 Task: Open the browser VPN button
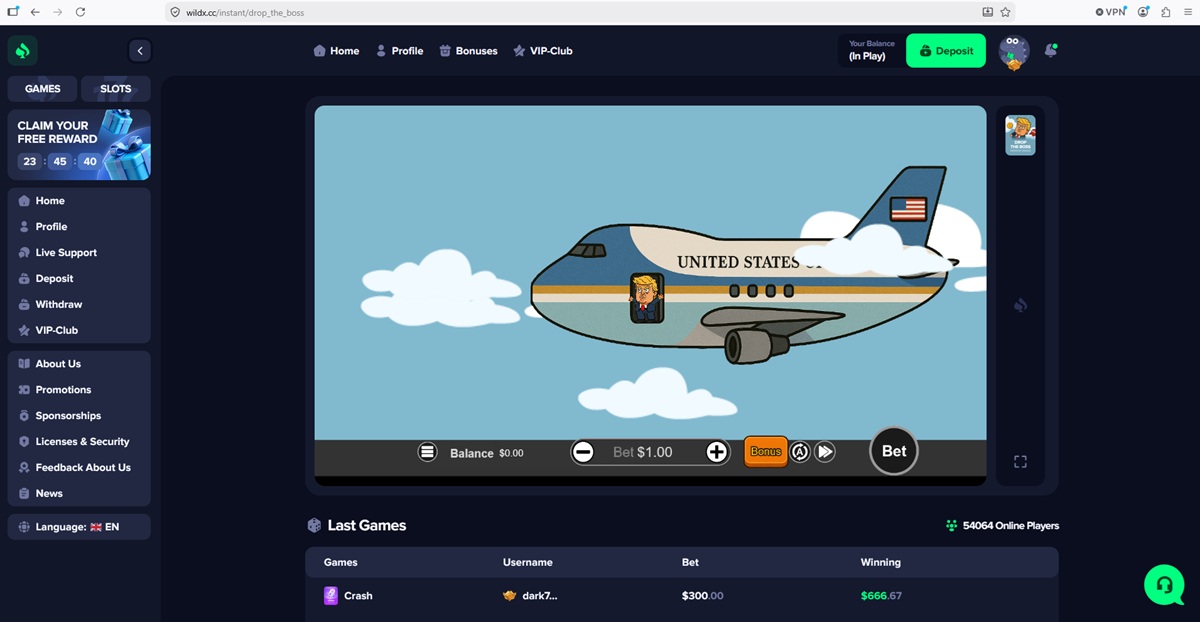pos(1110,12)
